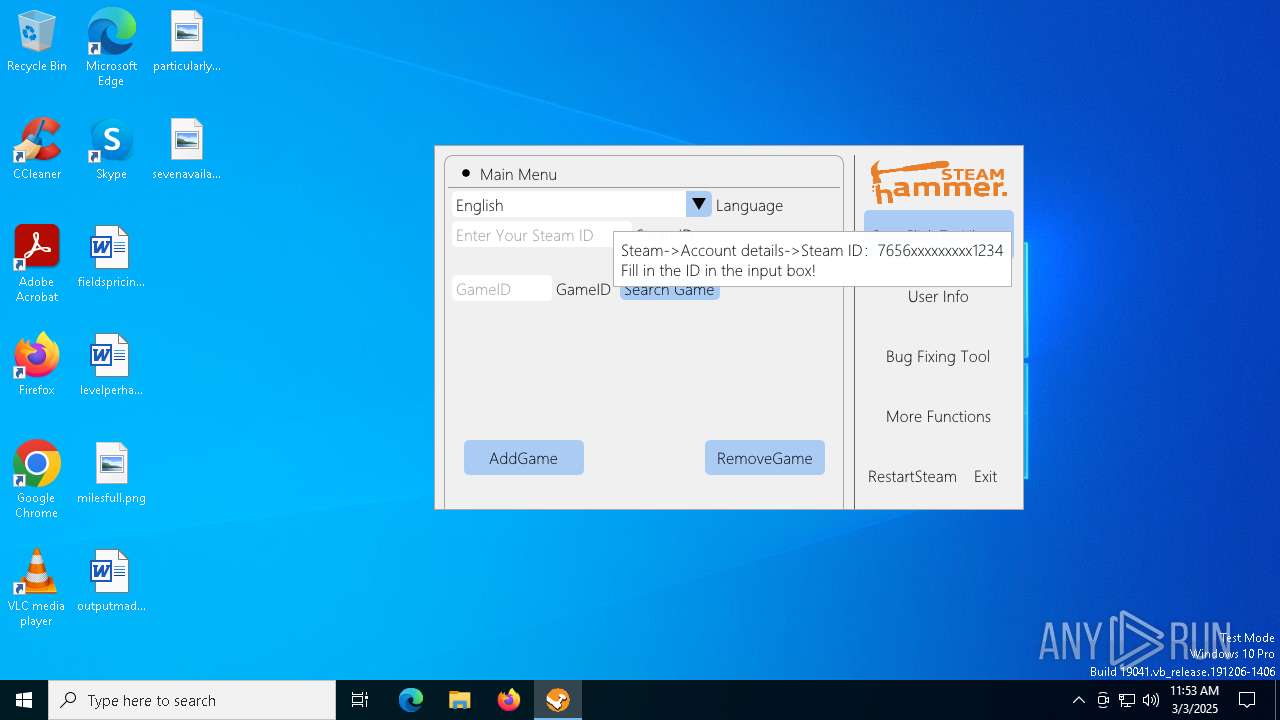This screenshot has width=1280, height=720.
Task: Click RestartSteam
Action: pos(912,476)
